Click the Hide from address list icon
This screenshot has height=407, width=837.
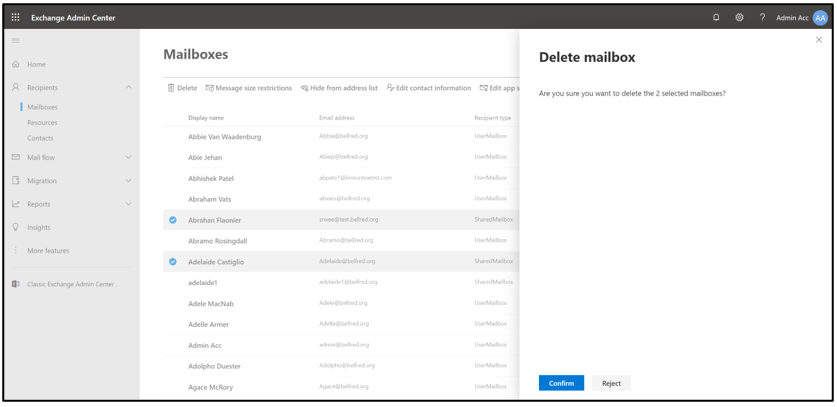click(304, 88)
